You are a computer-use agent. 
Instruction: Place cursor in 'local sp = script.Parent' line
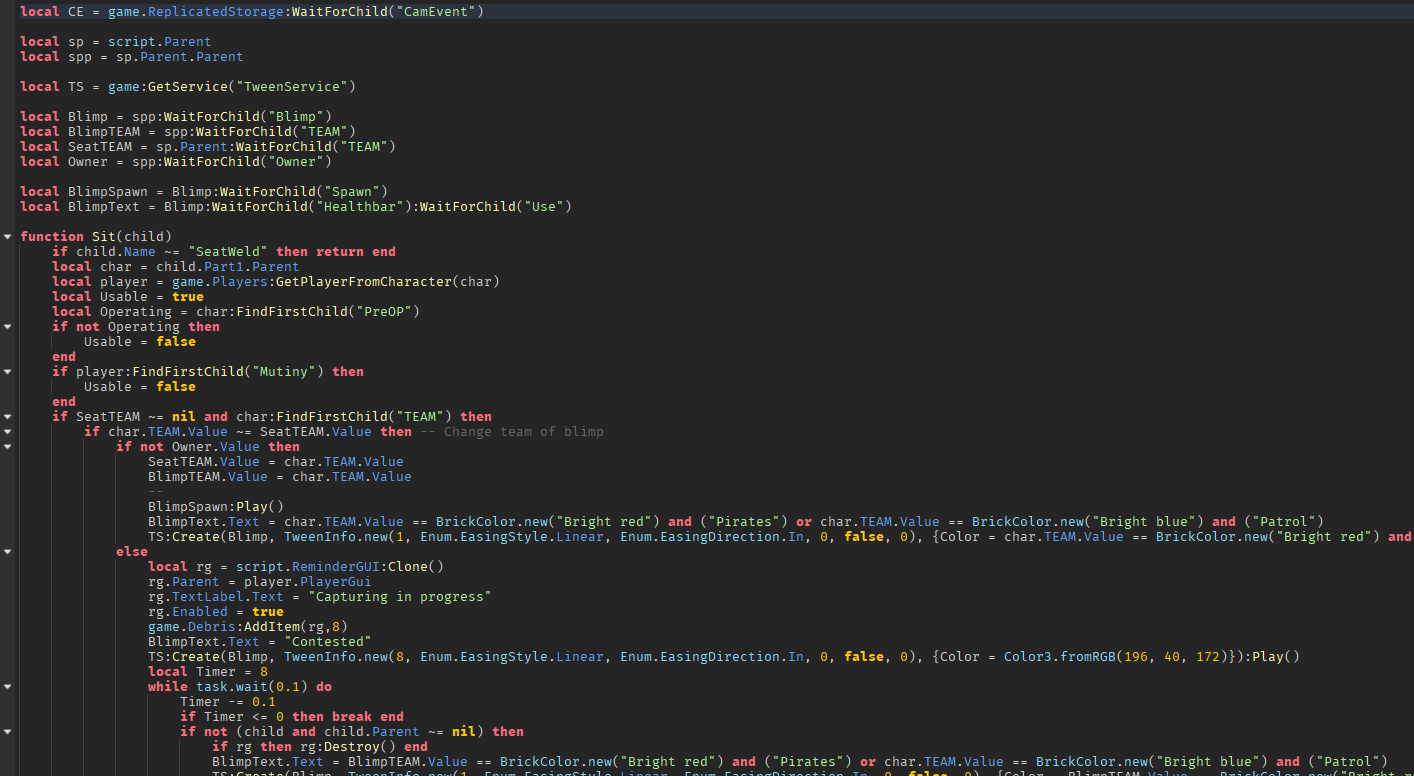pos(116,42)
